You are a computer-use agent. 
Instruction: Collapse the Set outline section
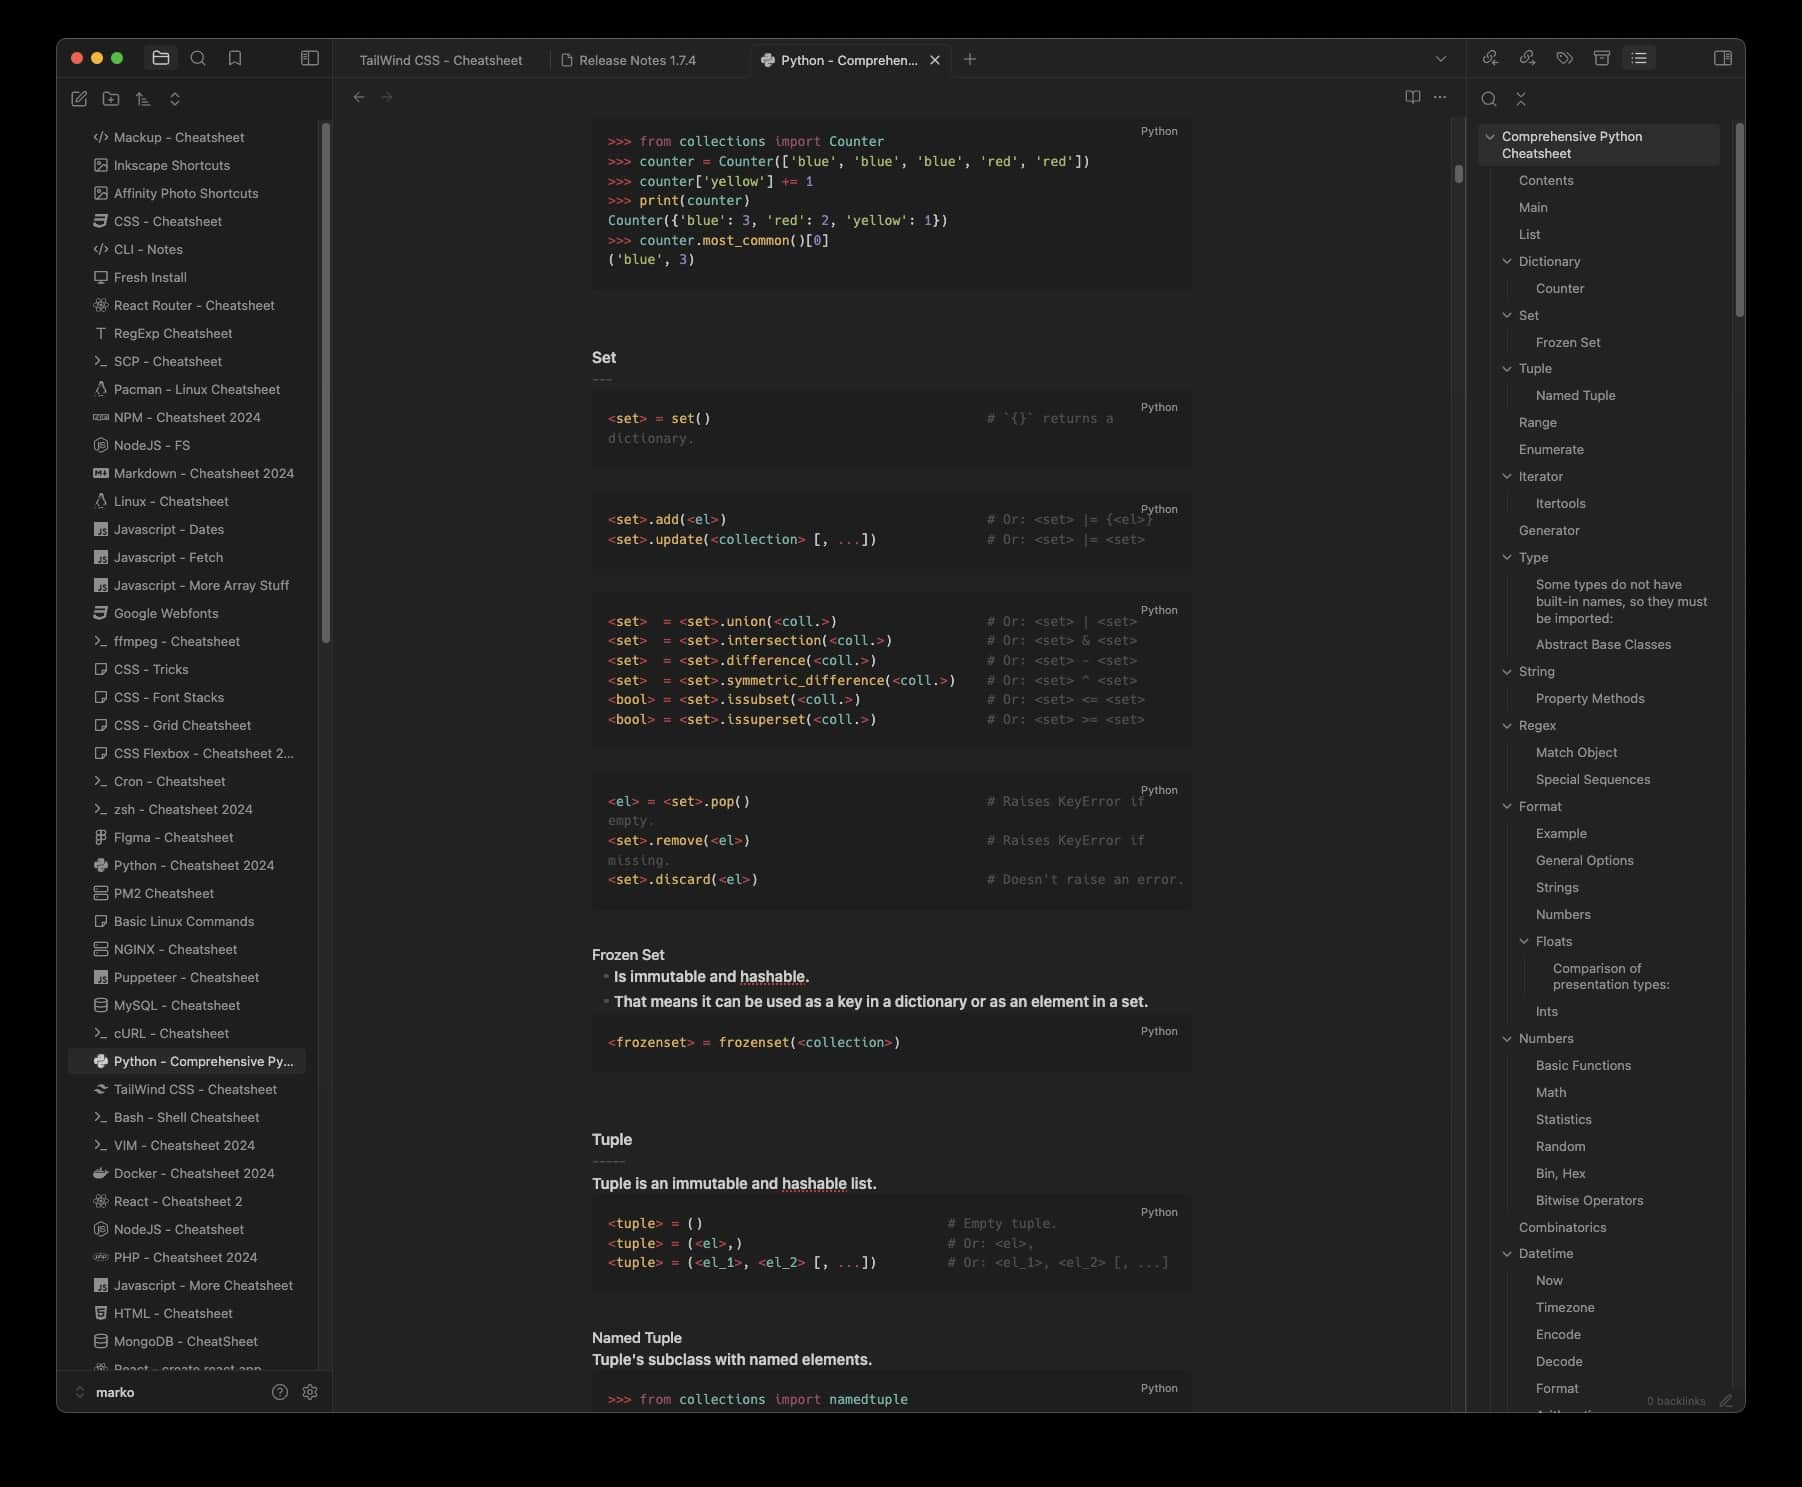[1507, 315]
